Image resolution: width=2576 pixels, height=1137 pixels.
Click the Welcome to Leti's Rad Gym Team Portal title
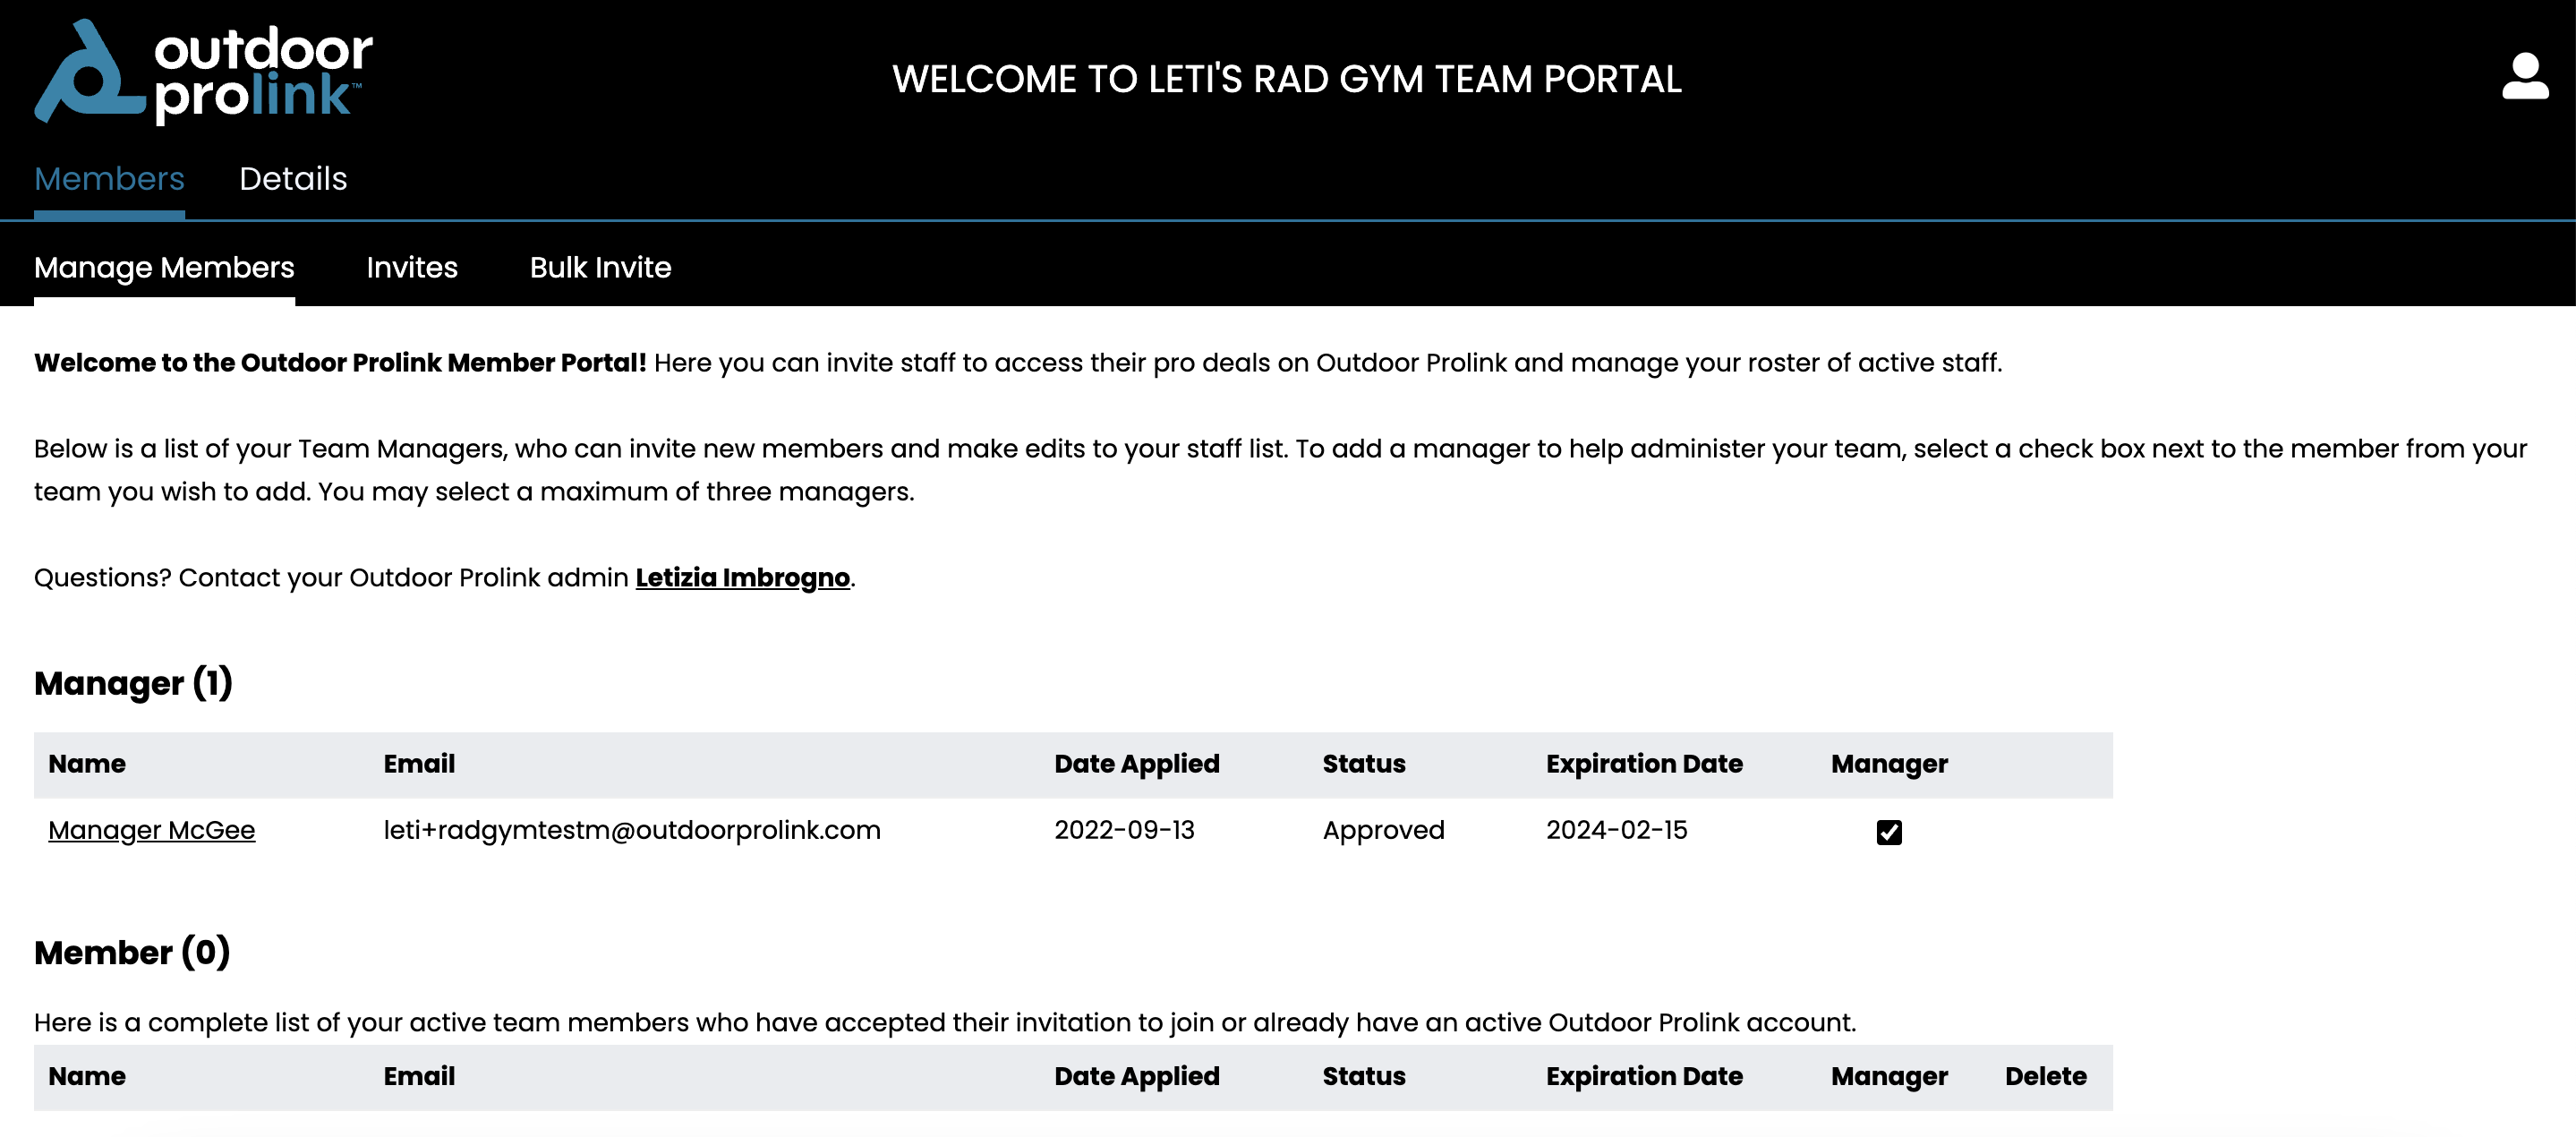1287,79
